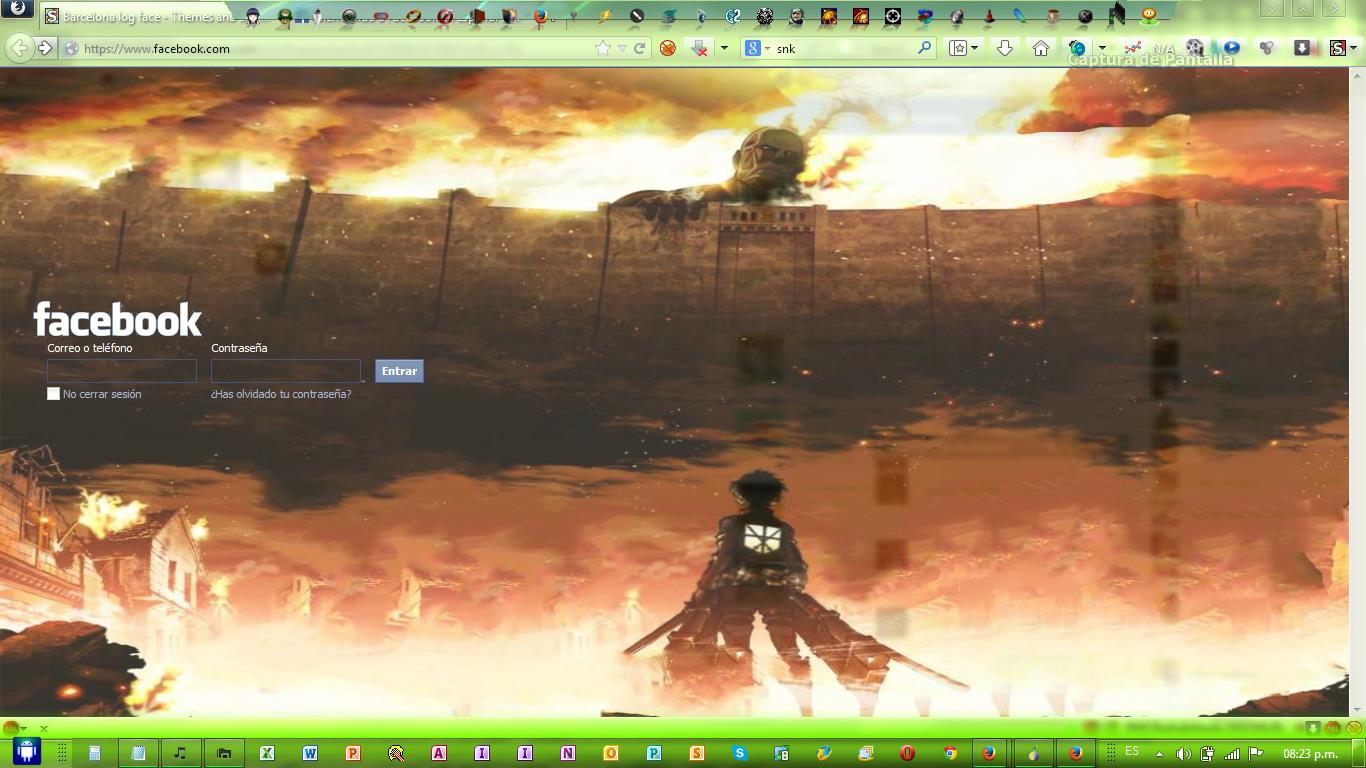Screen dimensions: 1366x768
Task: Open Access from the taskbar
Action: click(439, 753)
